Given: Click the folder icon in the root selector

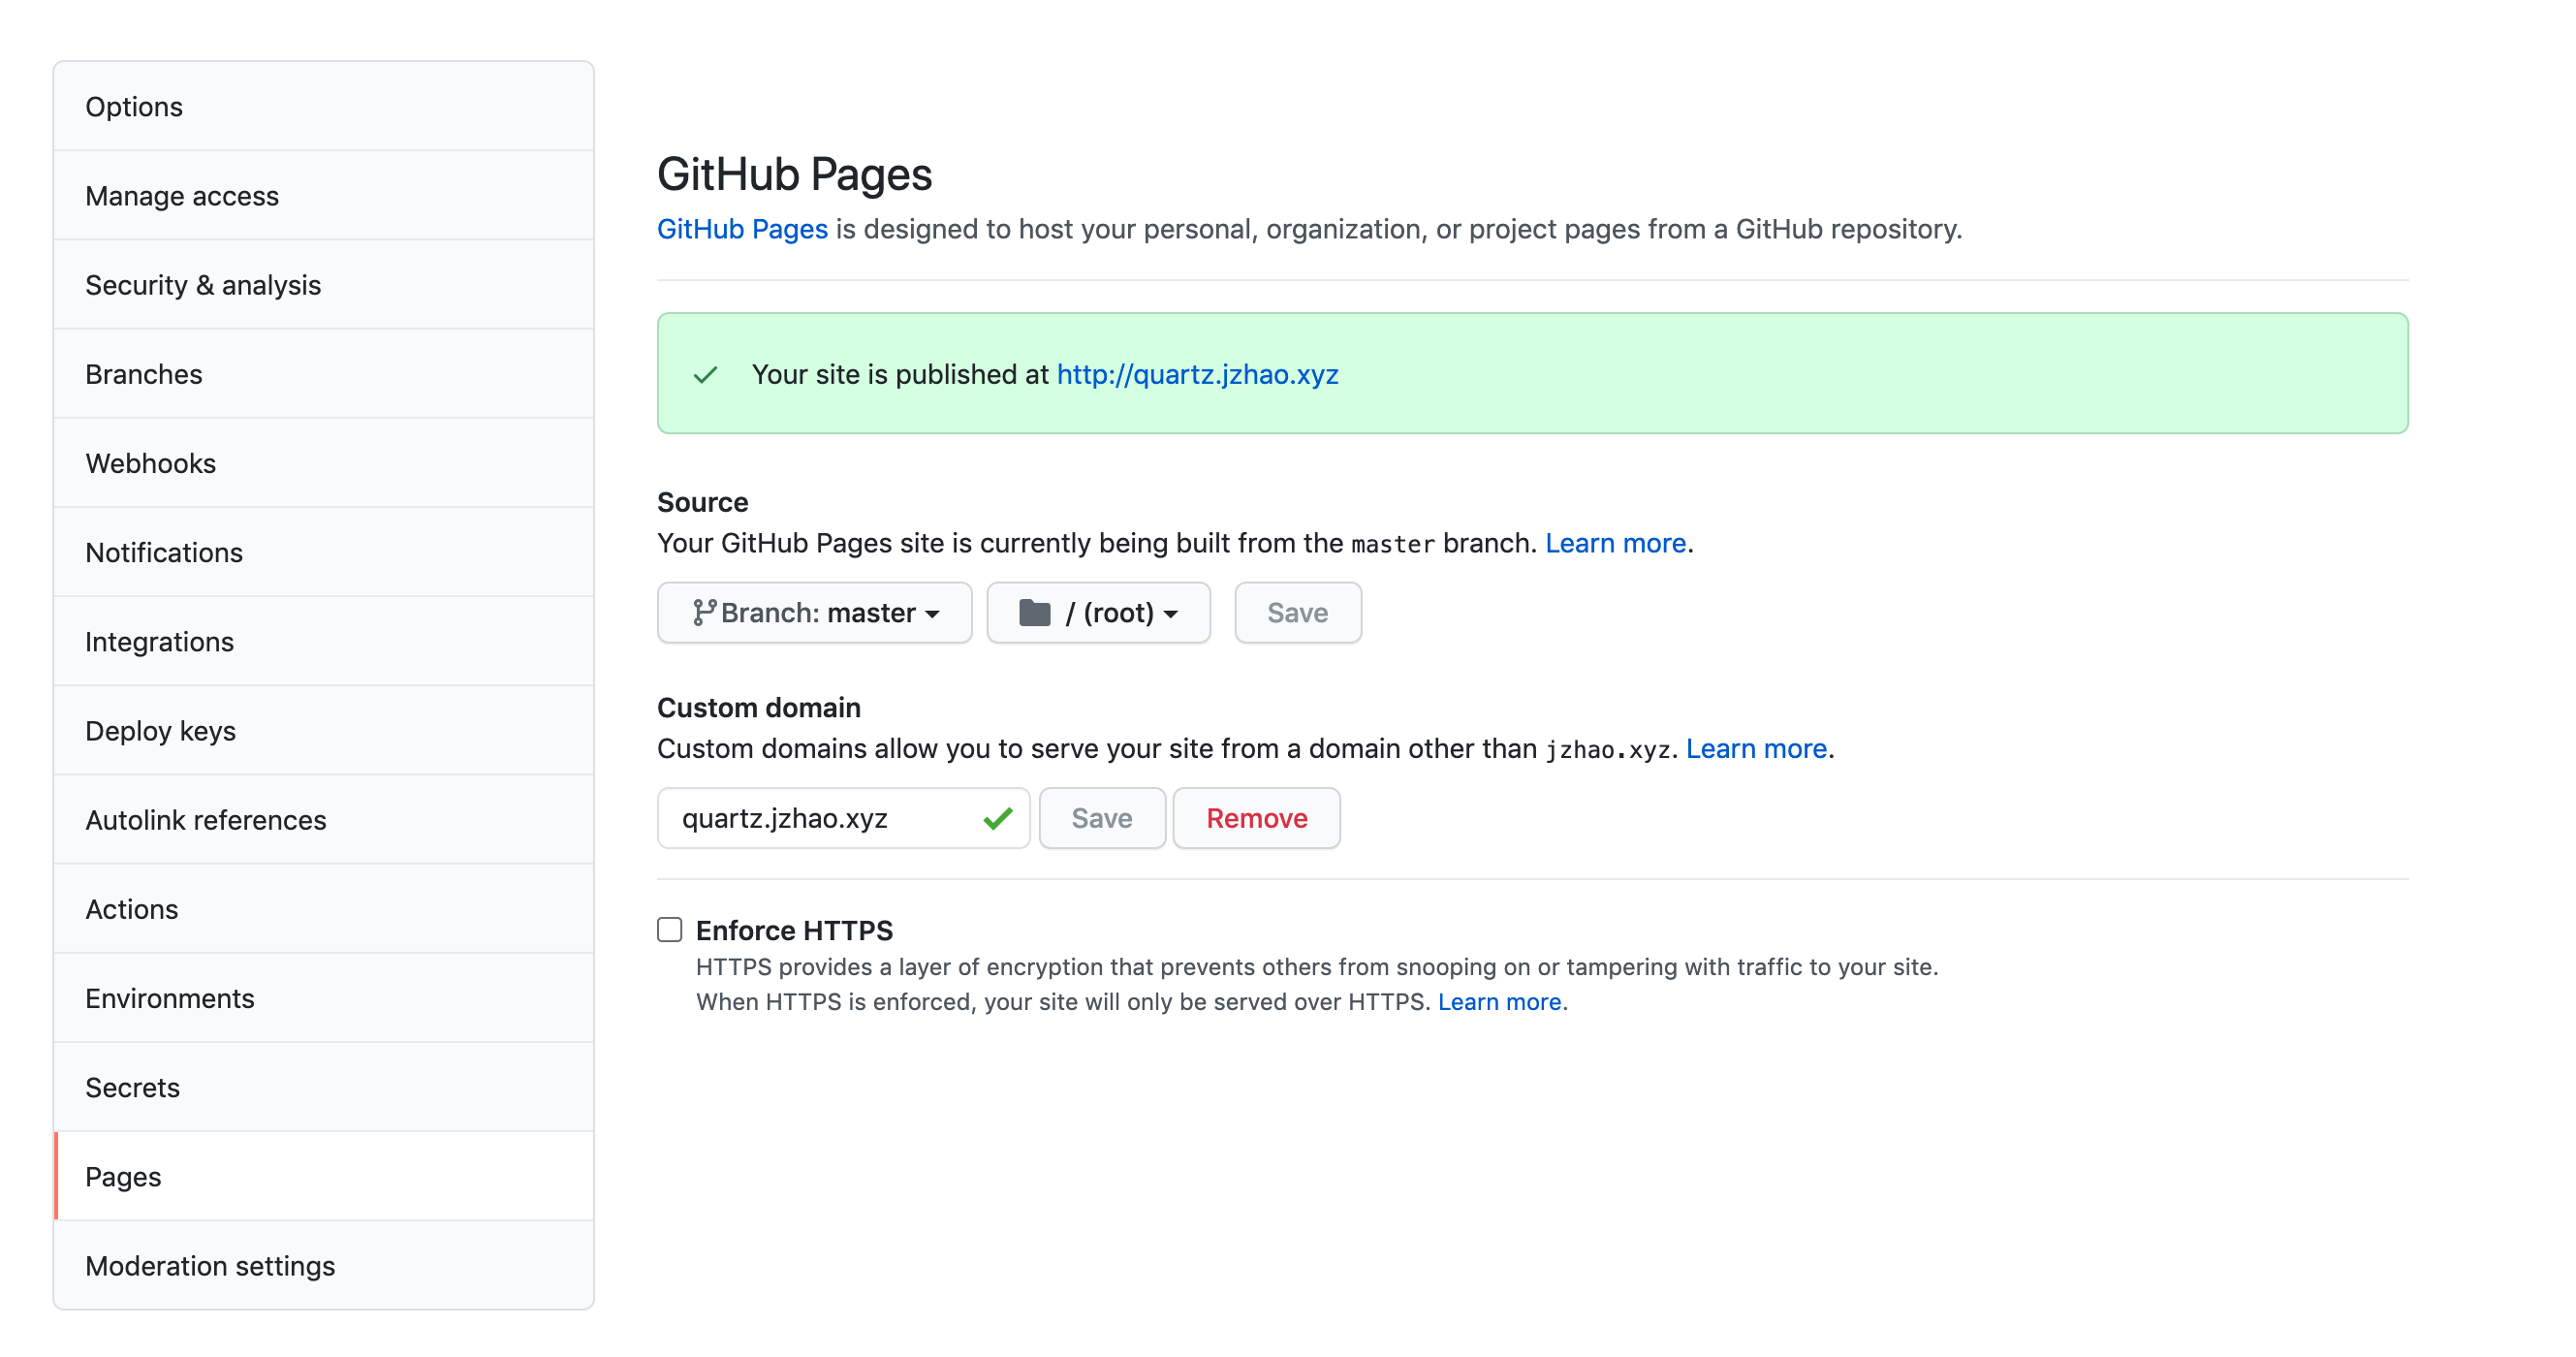Looking at the screenshot, I should coord(1035,612).
